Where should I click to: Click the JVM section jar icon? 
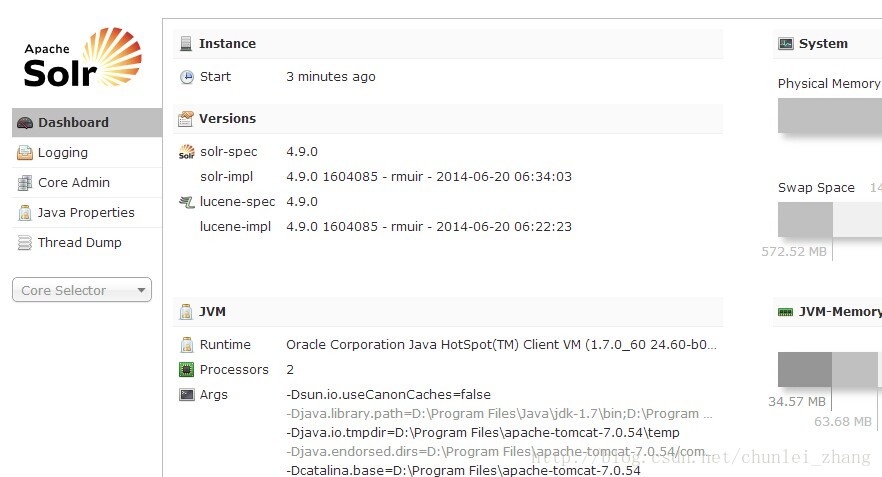click(186, 312)
